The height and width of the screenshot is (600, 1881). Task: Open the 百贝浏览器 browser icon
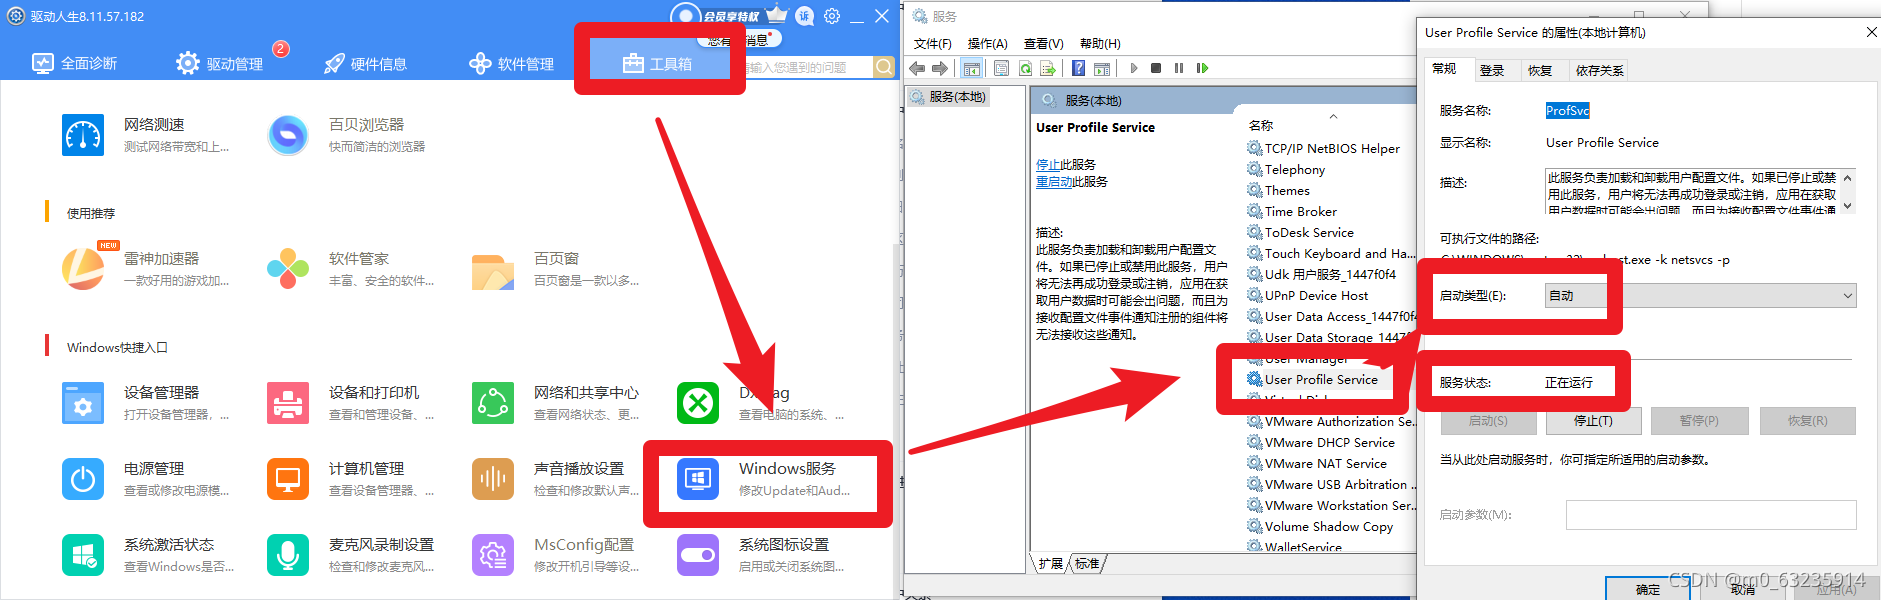[x=288, y=135]
